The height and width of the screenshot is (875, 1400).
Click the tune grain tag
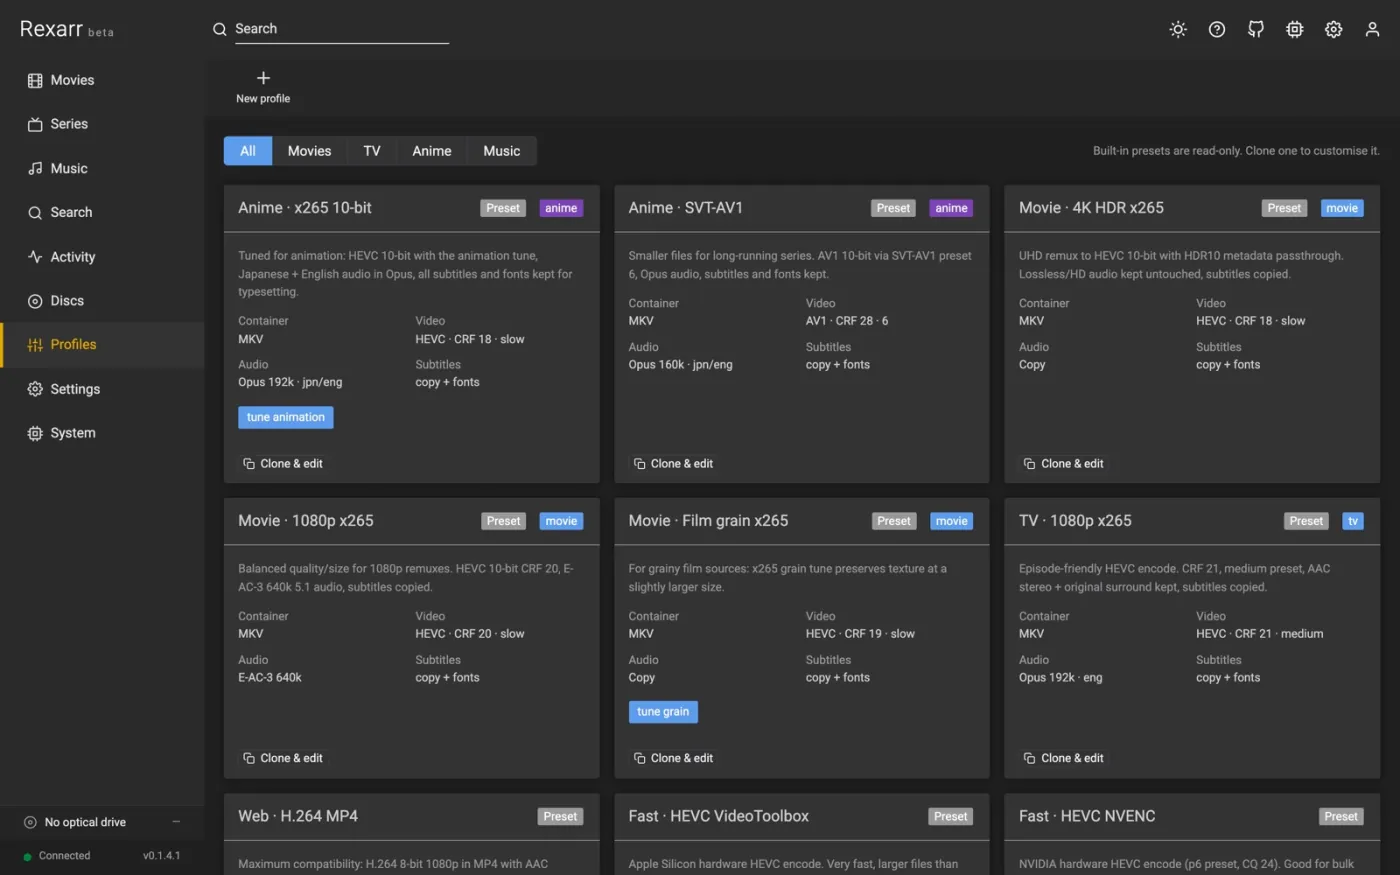tap(663, 712)
